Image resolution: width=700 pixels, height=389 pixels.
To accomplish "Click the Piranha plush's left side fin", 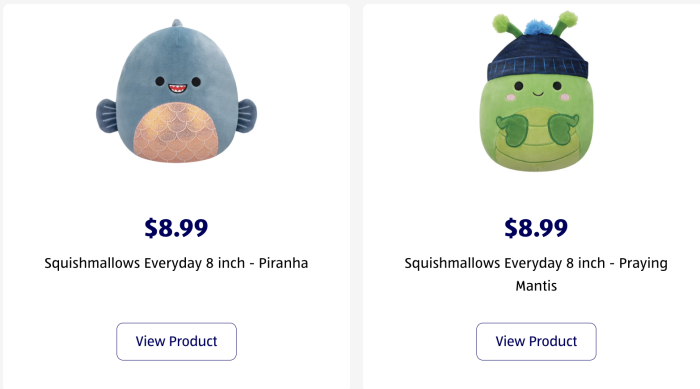I will tap(107, 116).
